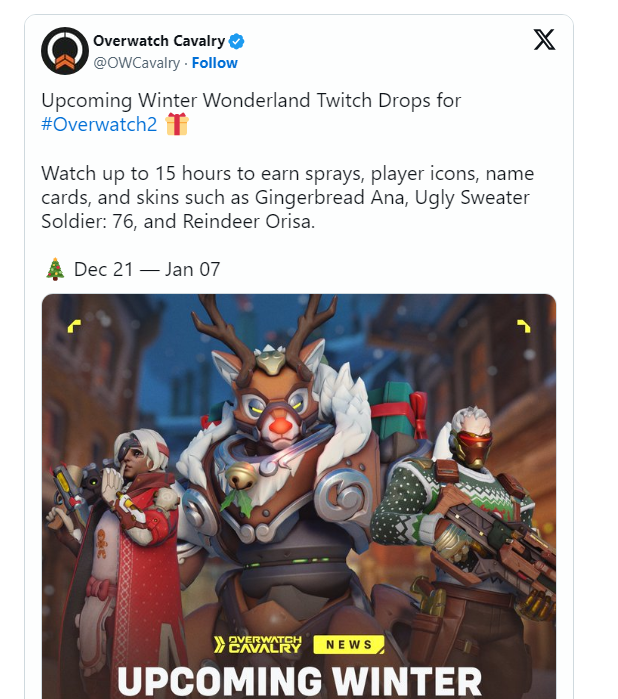Click the 'Watch up to 15 hours' paragraph

(288, 197)
